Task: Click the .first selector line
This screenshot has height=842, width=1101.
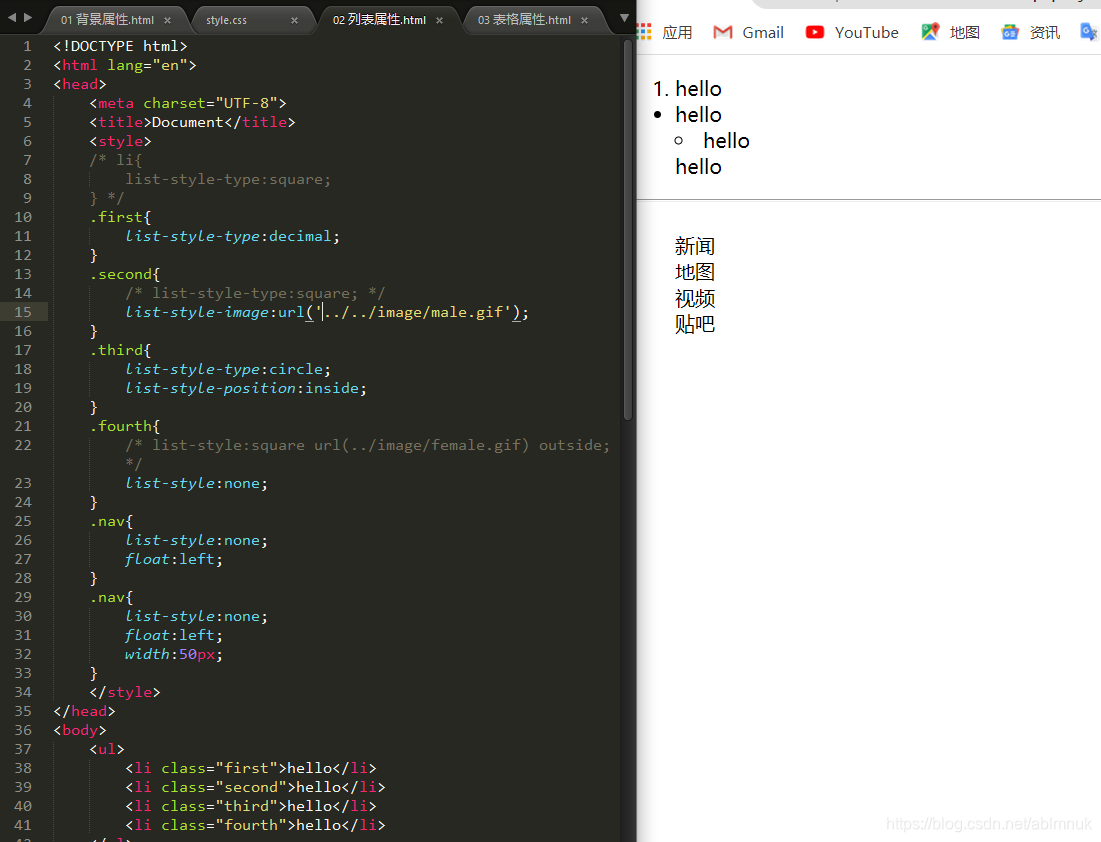Action: coord(120,217)
